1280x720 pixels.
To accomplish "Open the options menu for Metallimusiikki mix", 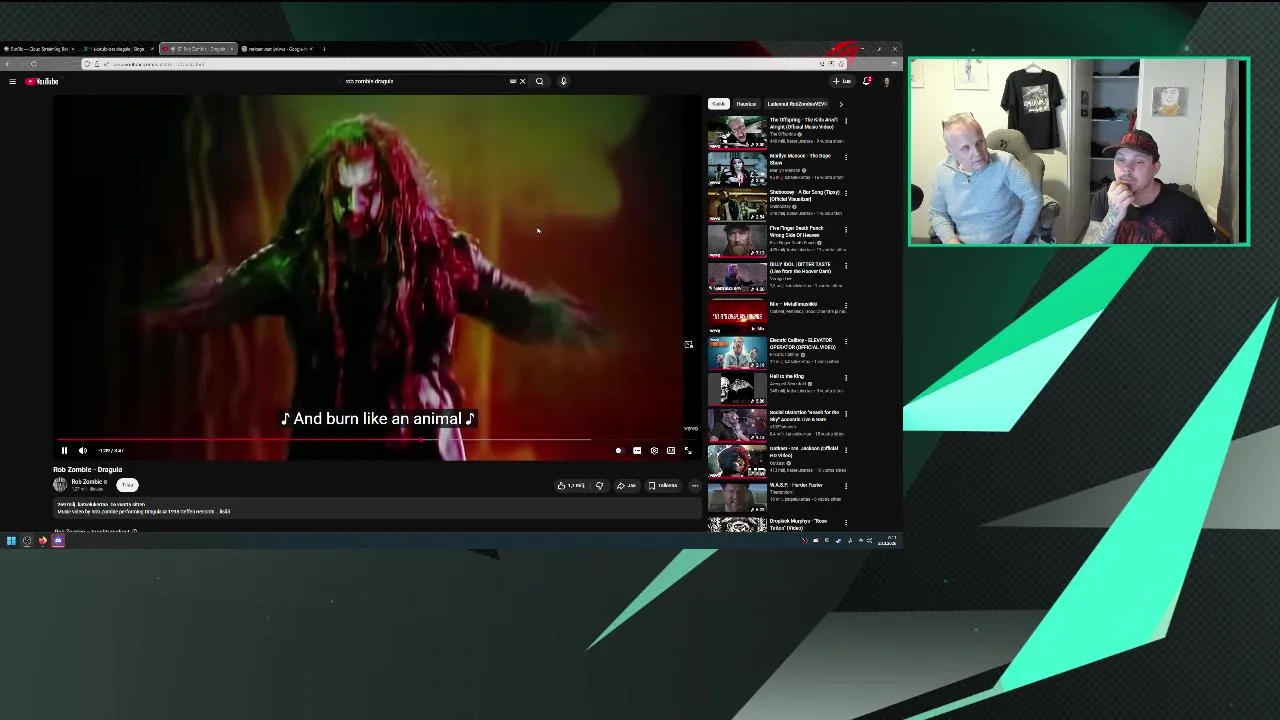I will pyautogui.click(x=846, y=305).
